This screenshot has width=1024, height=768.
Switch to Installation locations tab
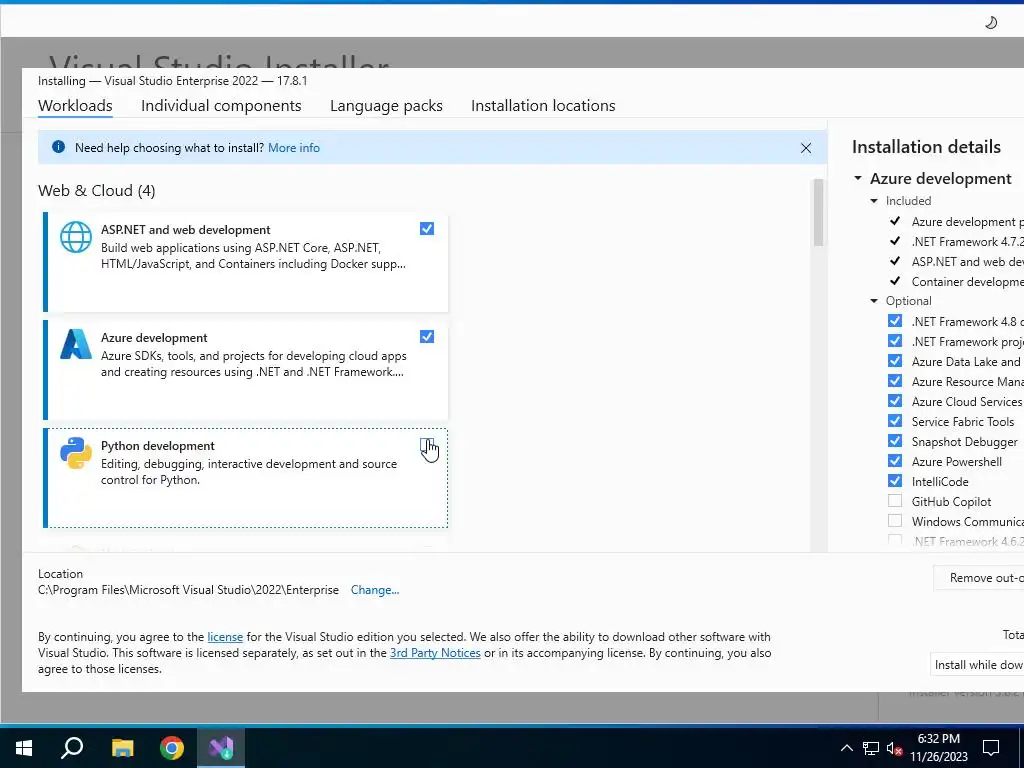(x=543, y=106)
